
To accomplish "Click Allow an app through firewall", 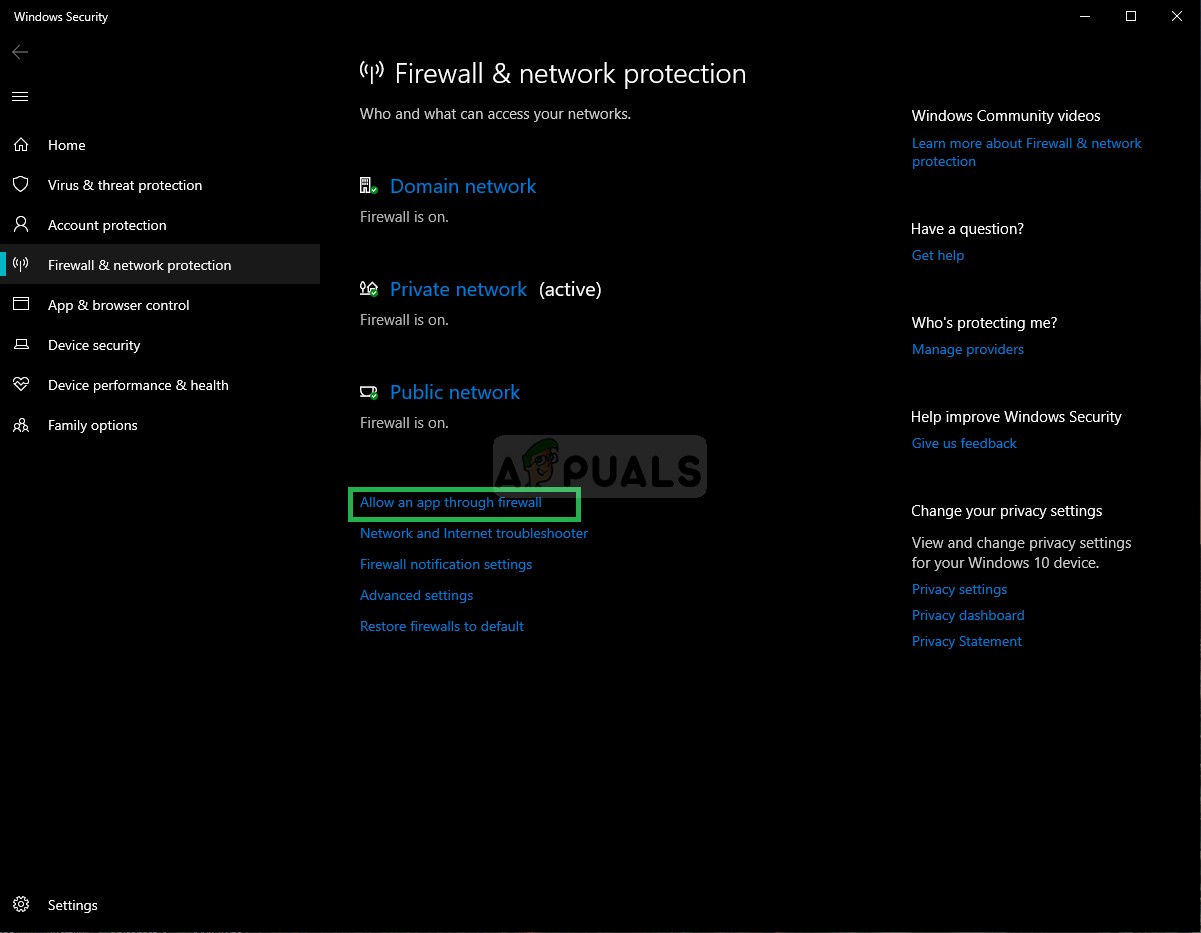I will click(450, 502).
